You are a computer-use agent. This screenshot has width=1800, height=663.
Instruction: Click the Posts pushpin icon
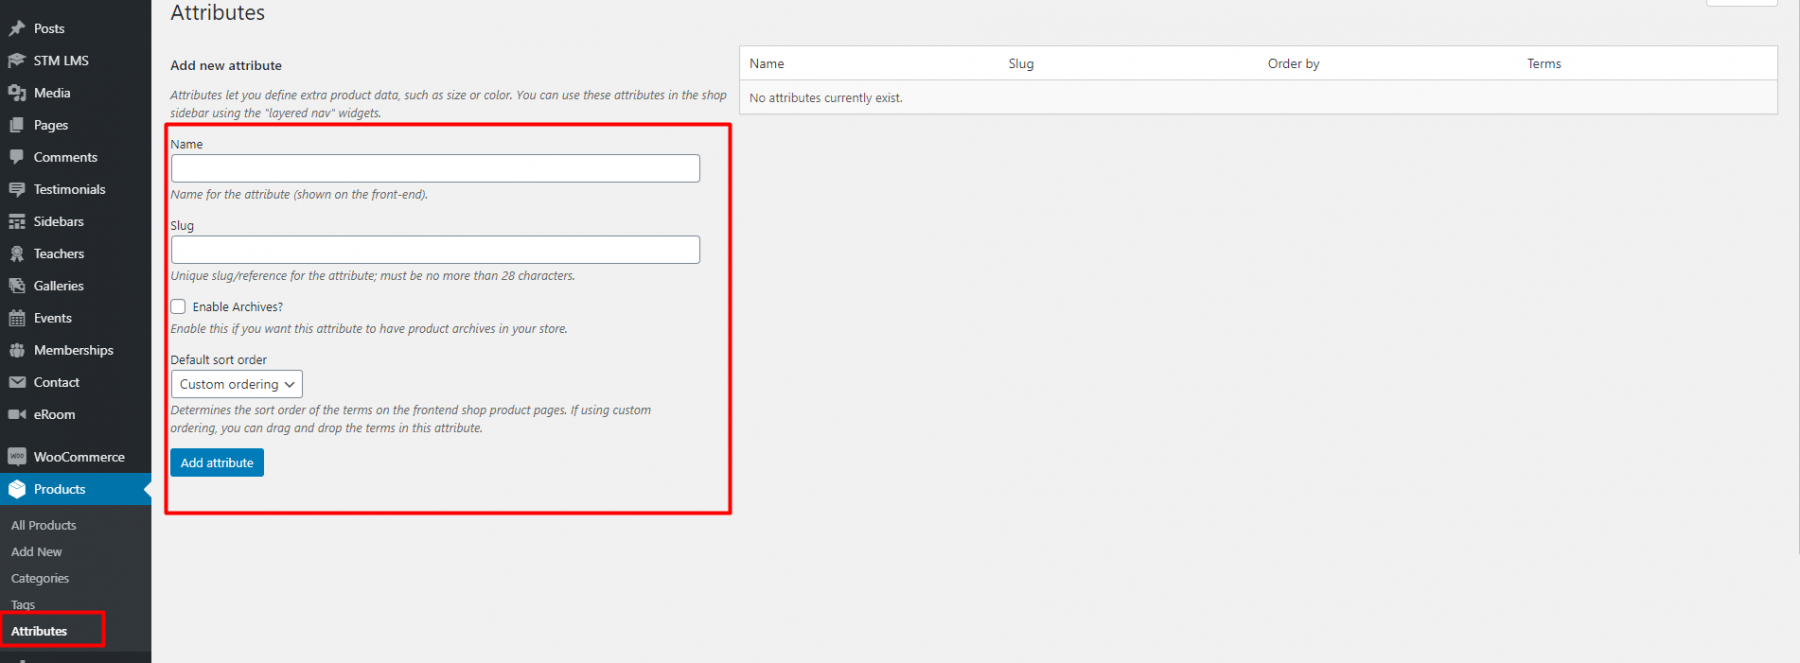pos(17,29)
